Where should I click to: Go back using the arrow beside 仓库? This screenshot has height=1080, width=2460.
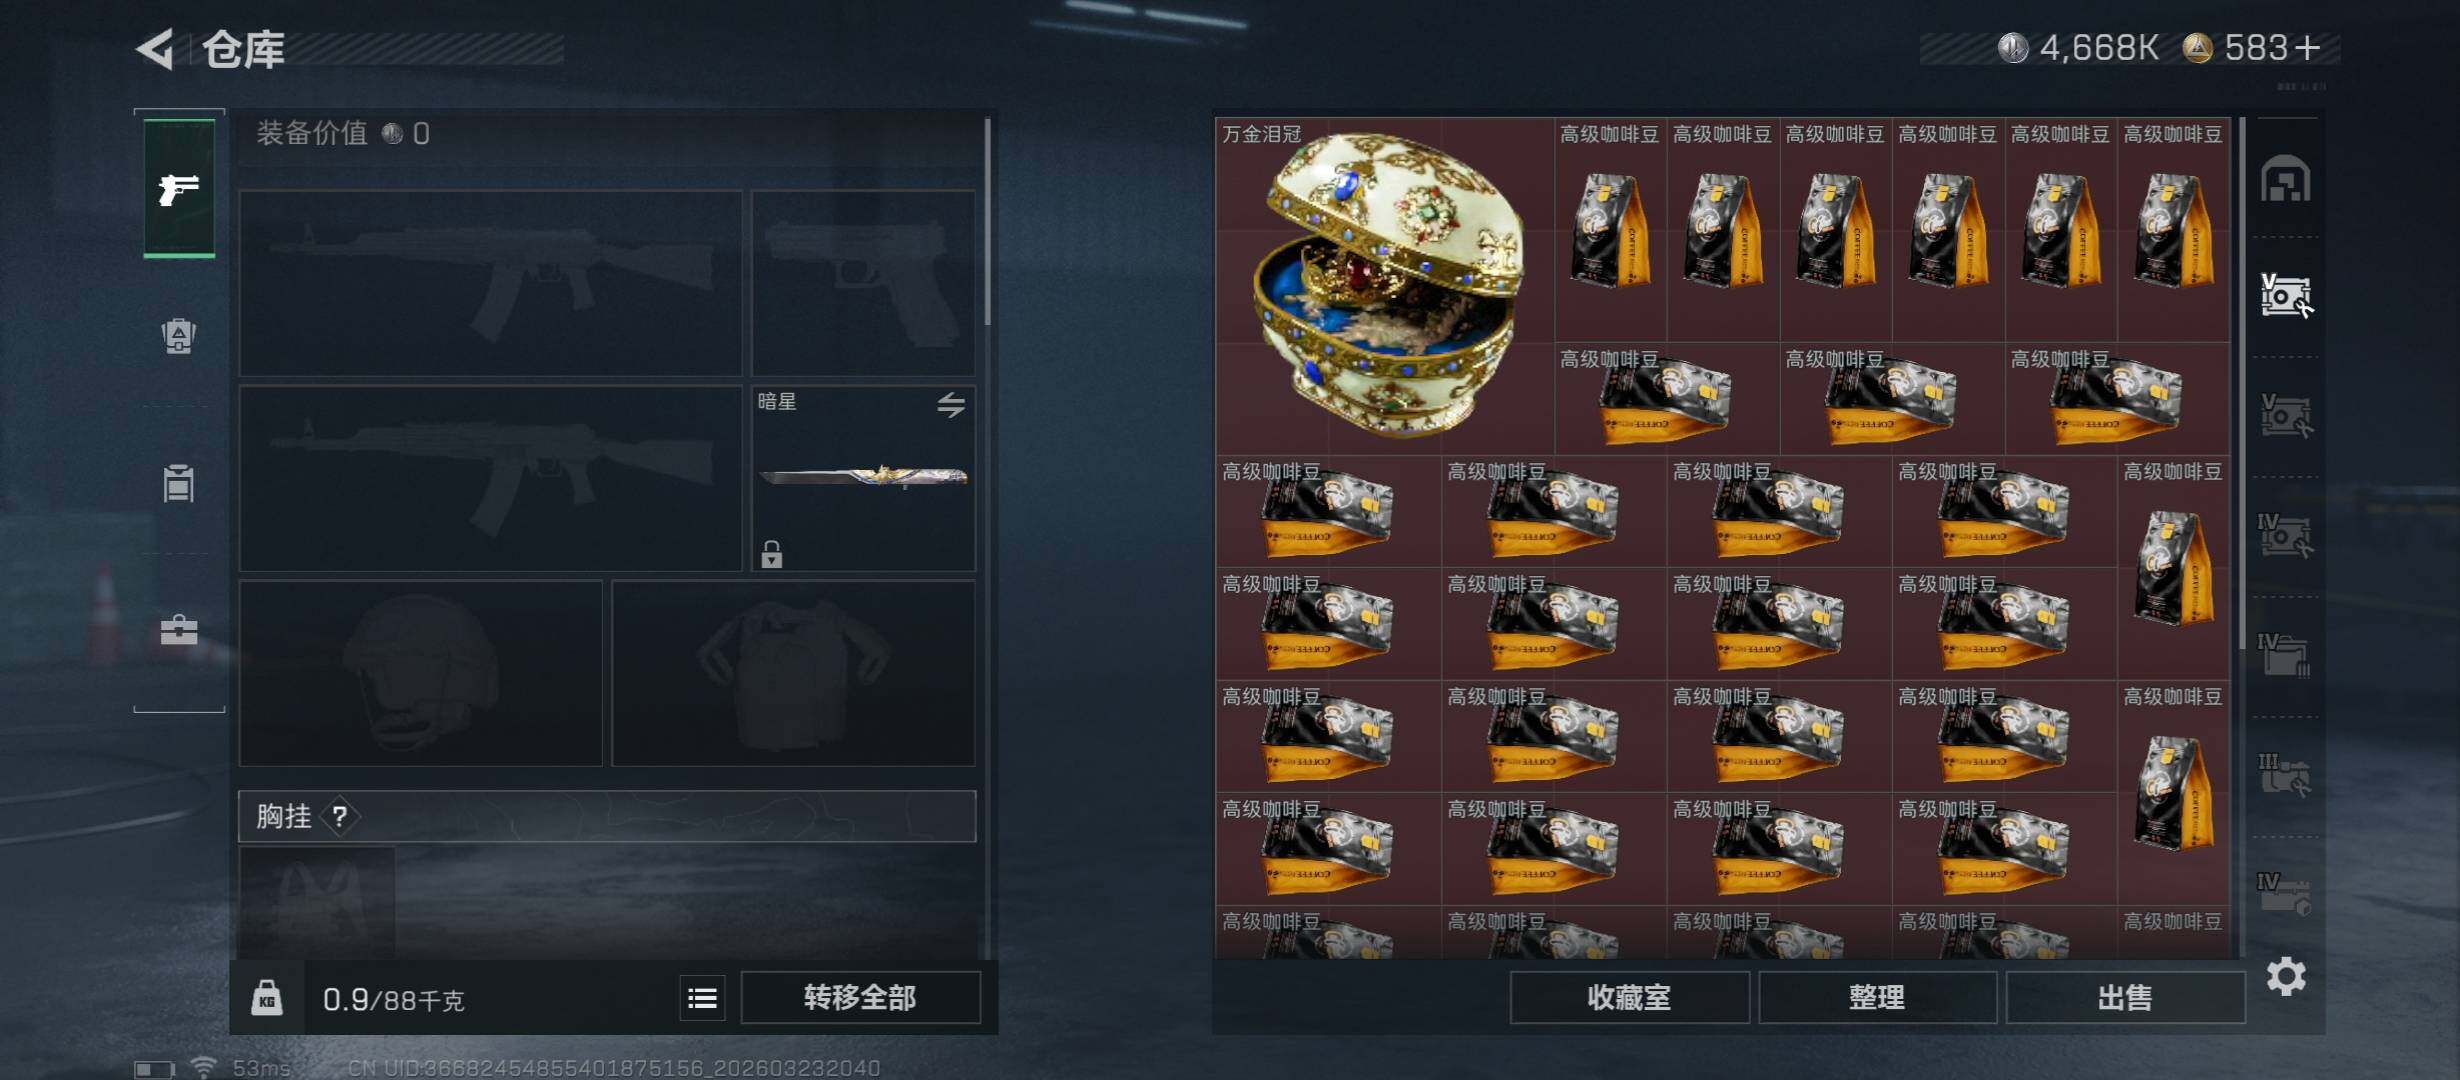click(x=156, y=48)
